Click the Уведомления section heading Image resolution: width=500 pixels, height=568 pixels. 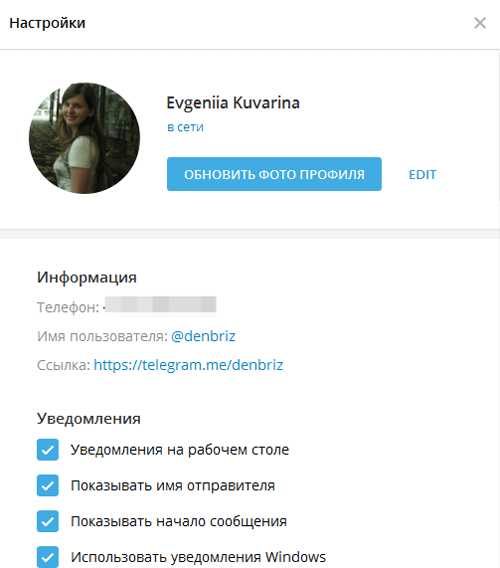[x=89, y=419]
